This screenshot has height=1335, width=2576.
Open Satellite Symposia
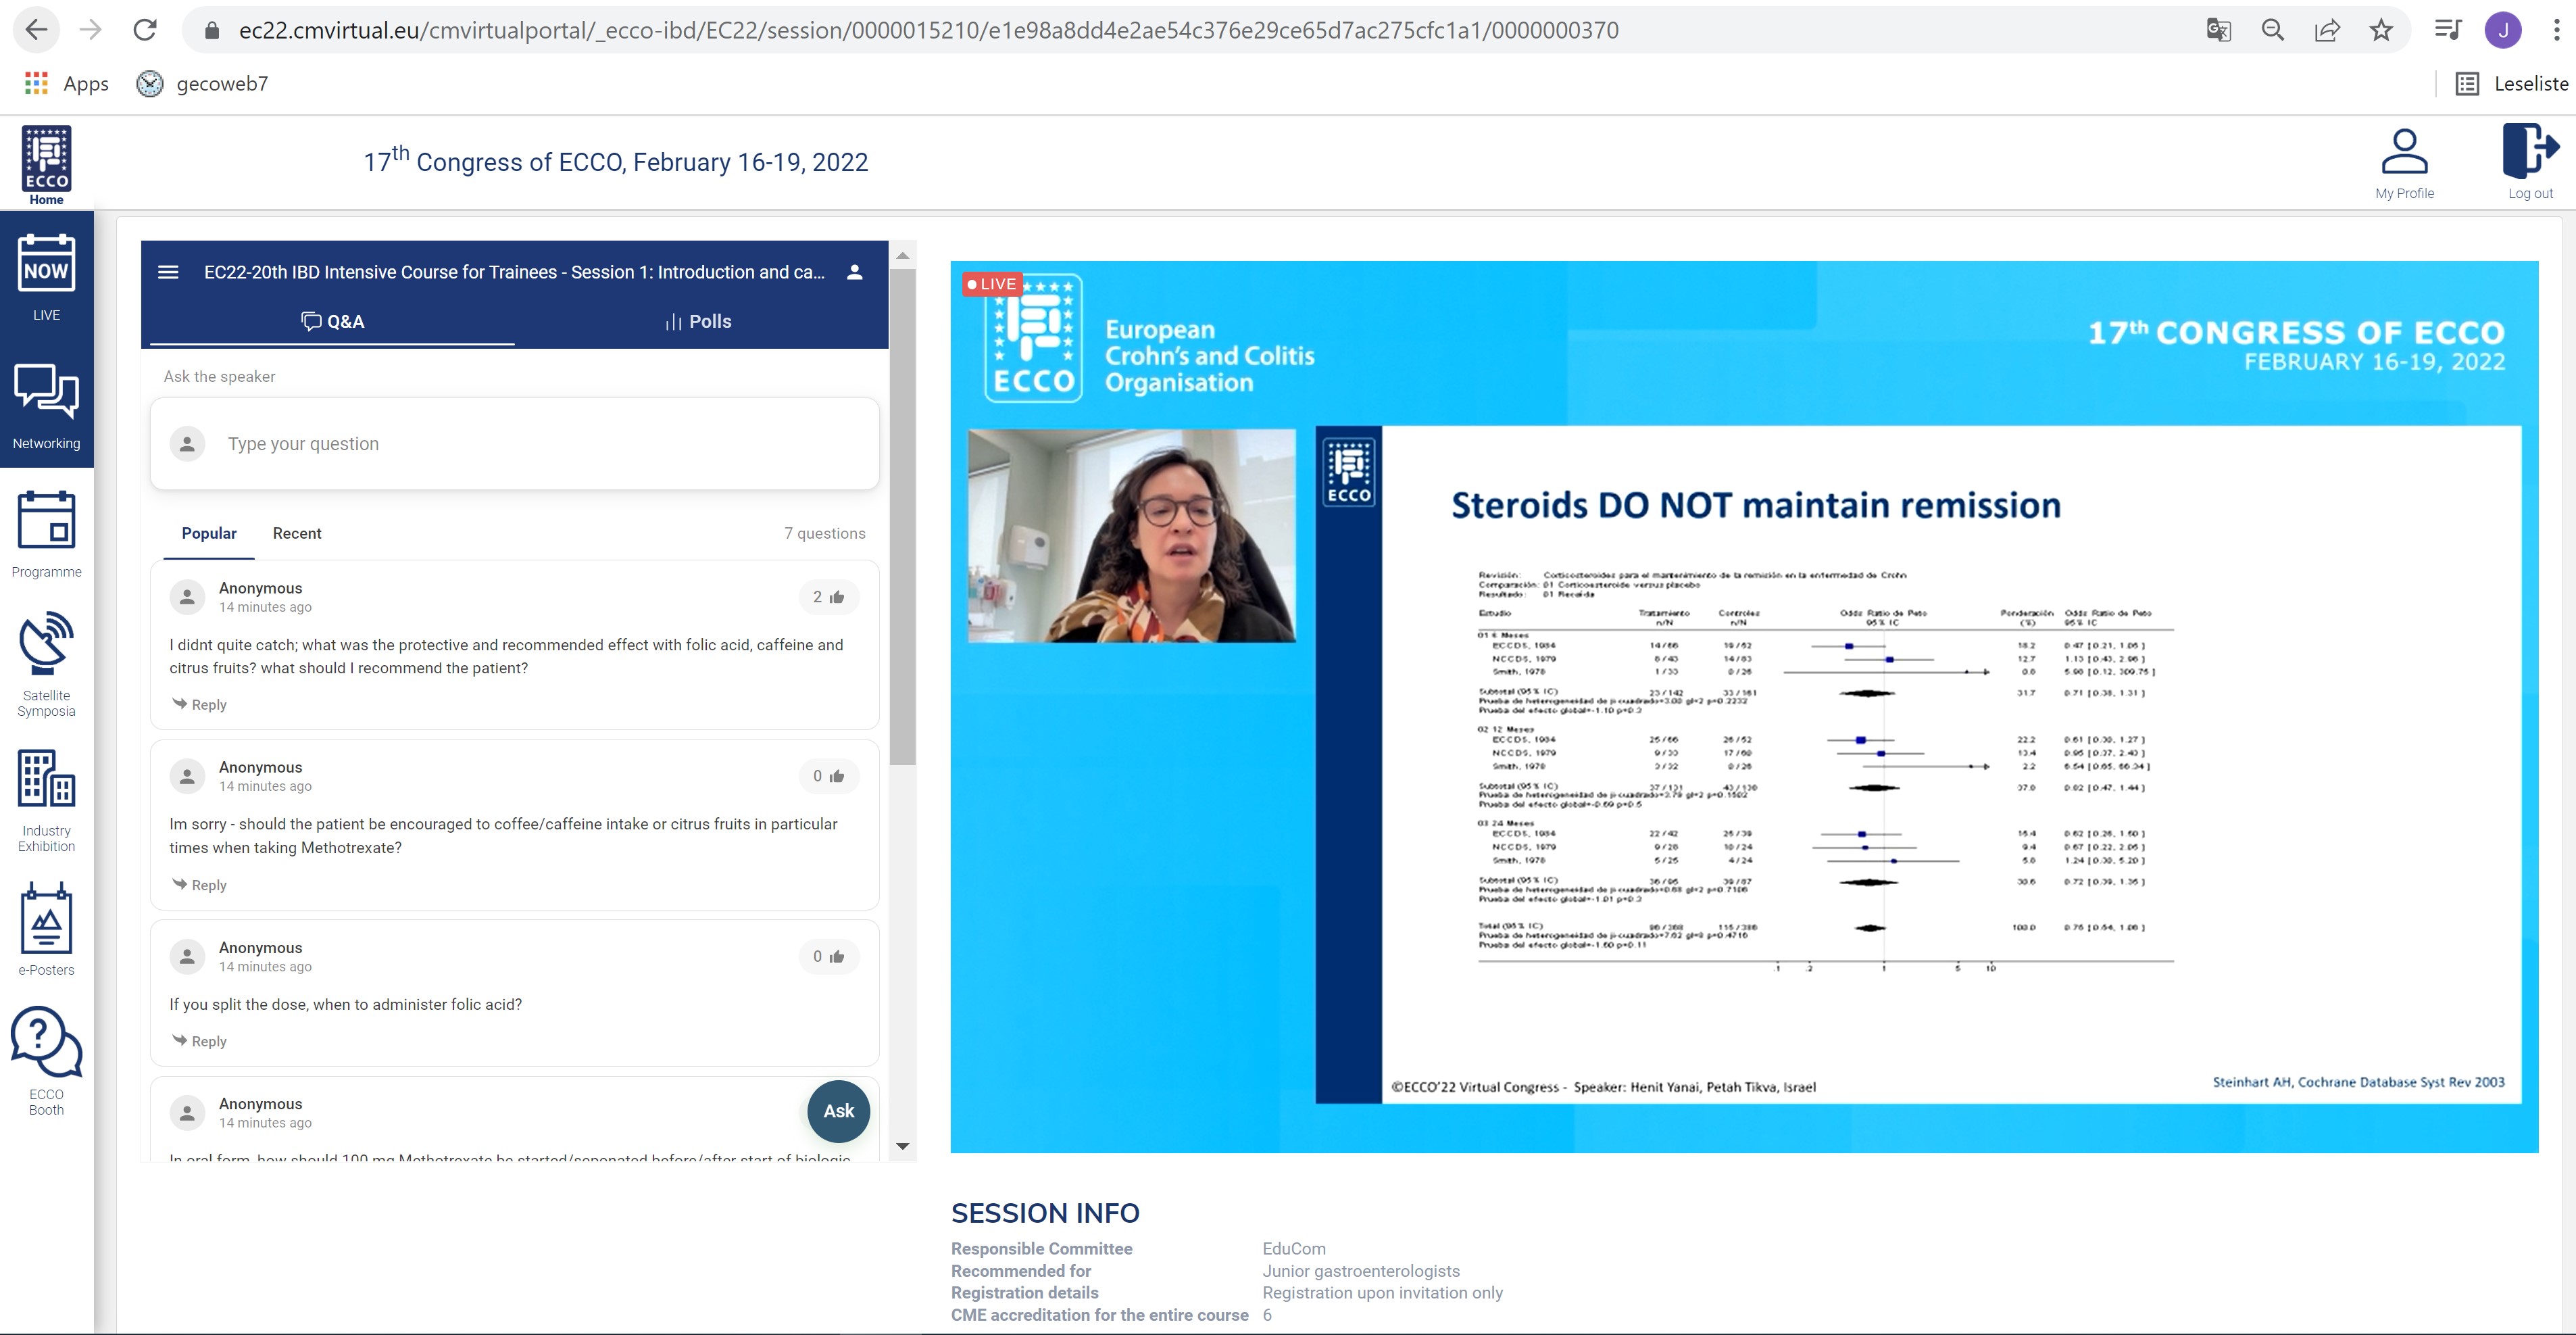(46, 665)
